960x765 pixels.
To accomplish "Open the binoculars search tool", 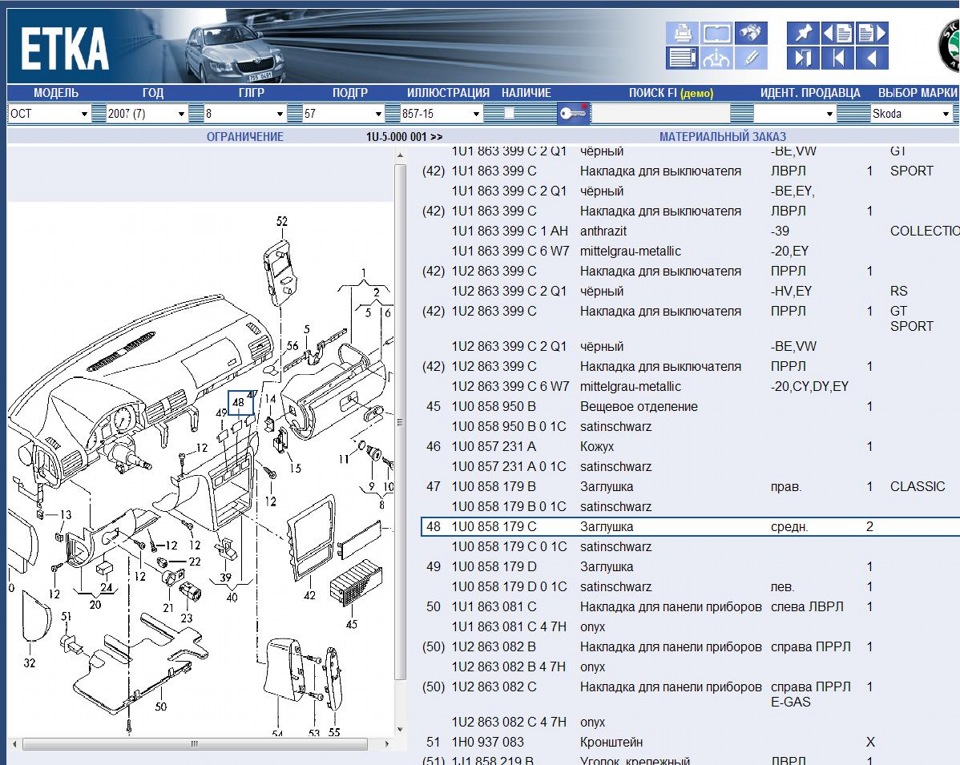I will (x=751, y=33).
